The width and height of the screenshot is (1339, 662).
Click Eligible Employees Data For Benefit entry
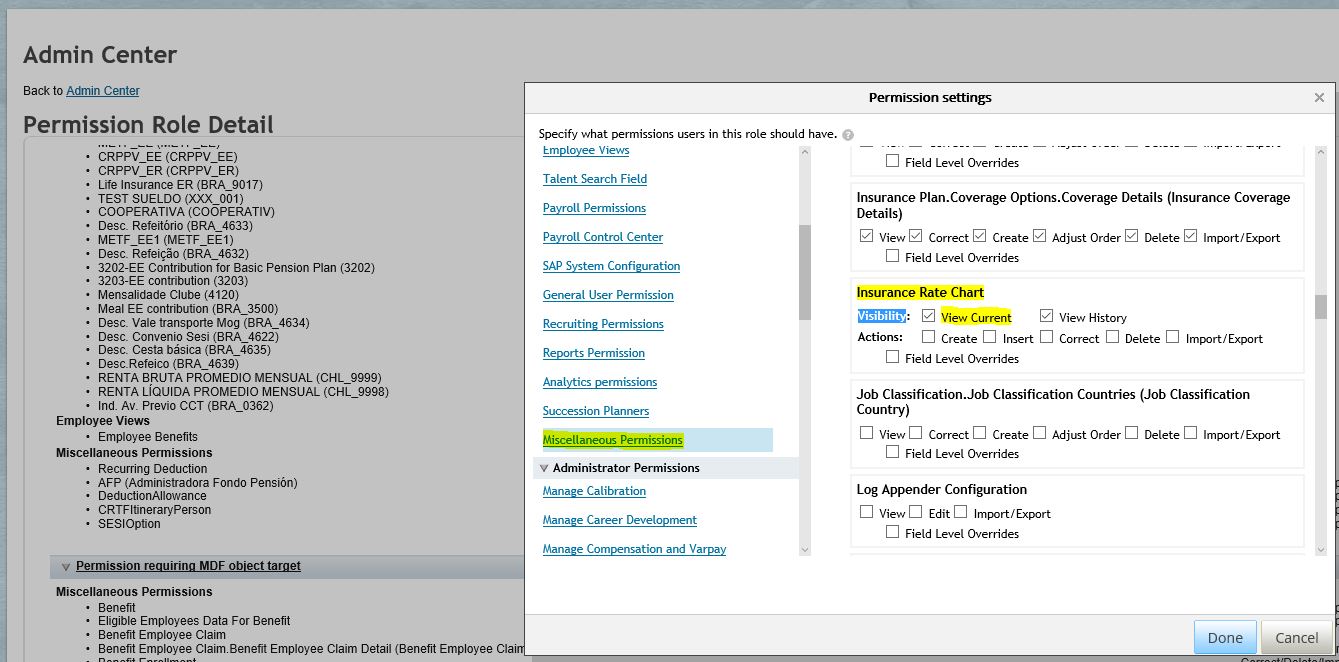point(194,621)
